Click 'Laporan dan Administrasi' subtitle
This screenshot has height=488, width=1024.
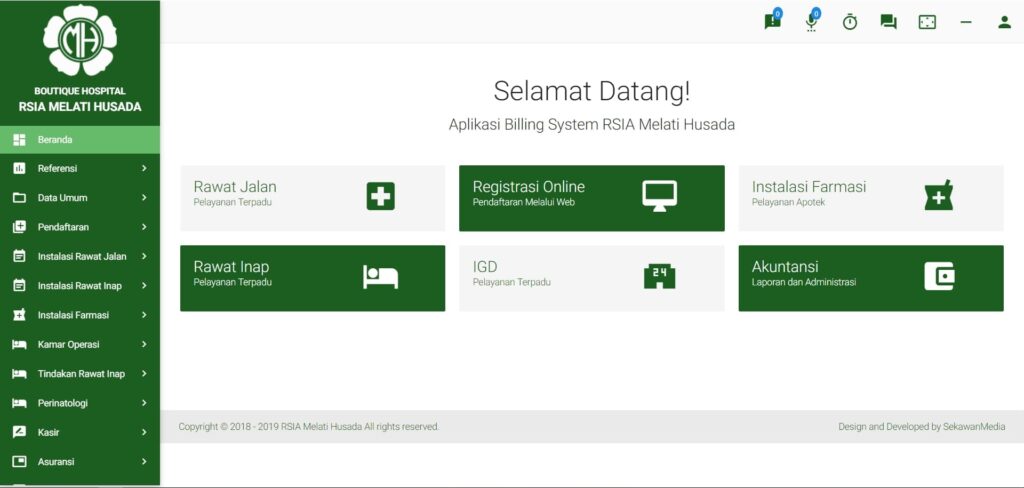coord(804,282)
